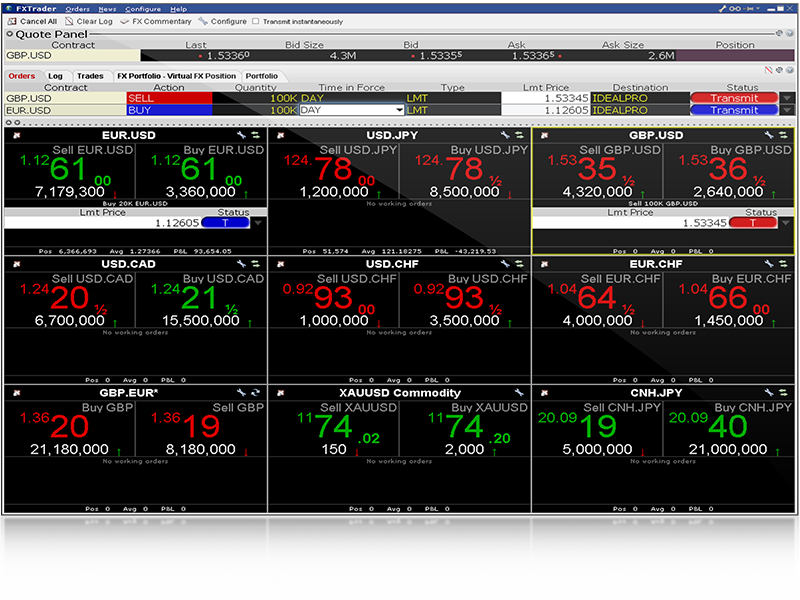Click the swap icon in EUR.CHF cell
The width and height of the screenshot is (800, 600).
(x=783, y=264)
